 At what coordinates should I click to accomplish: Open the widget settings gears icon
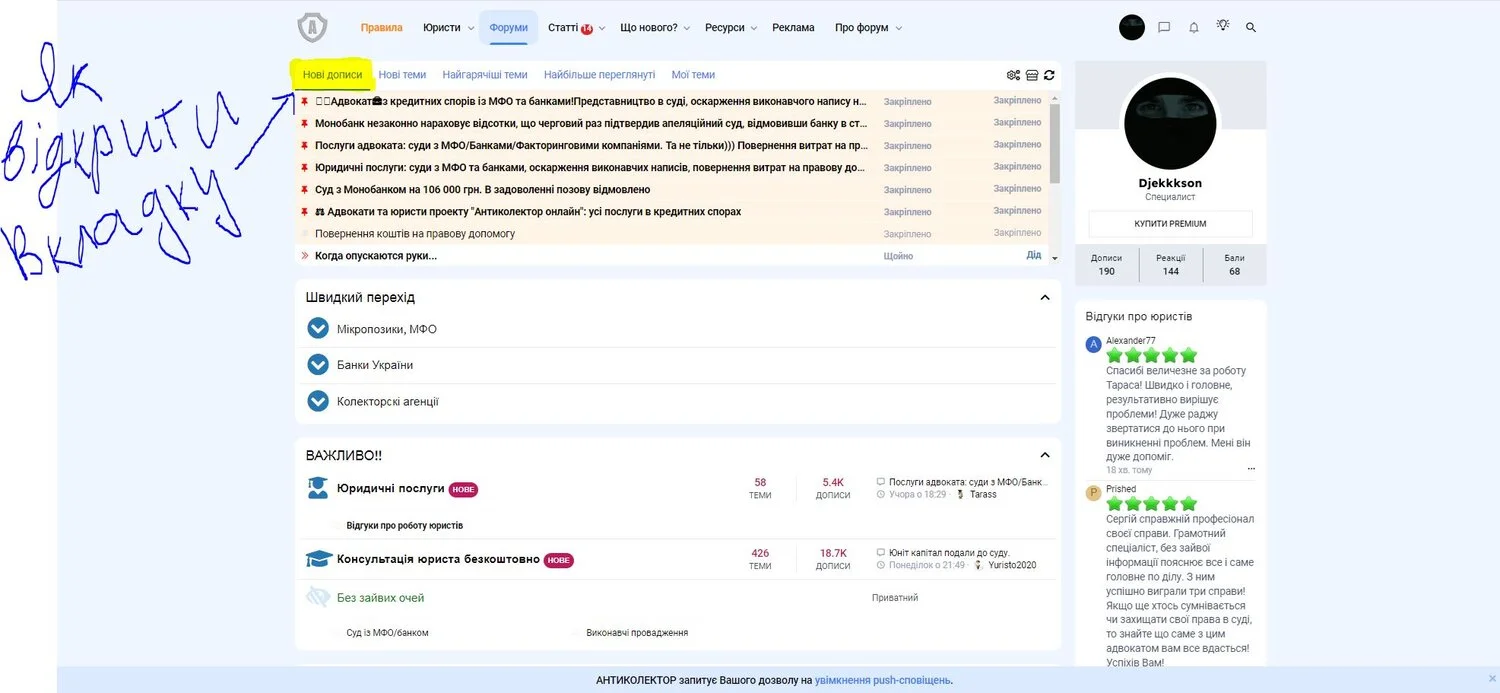coord(1013,75)
